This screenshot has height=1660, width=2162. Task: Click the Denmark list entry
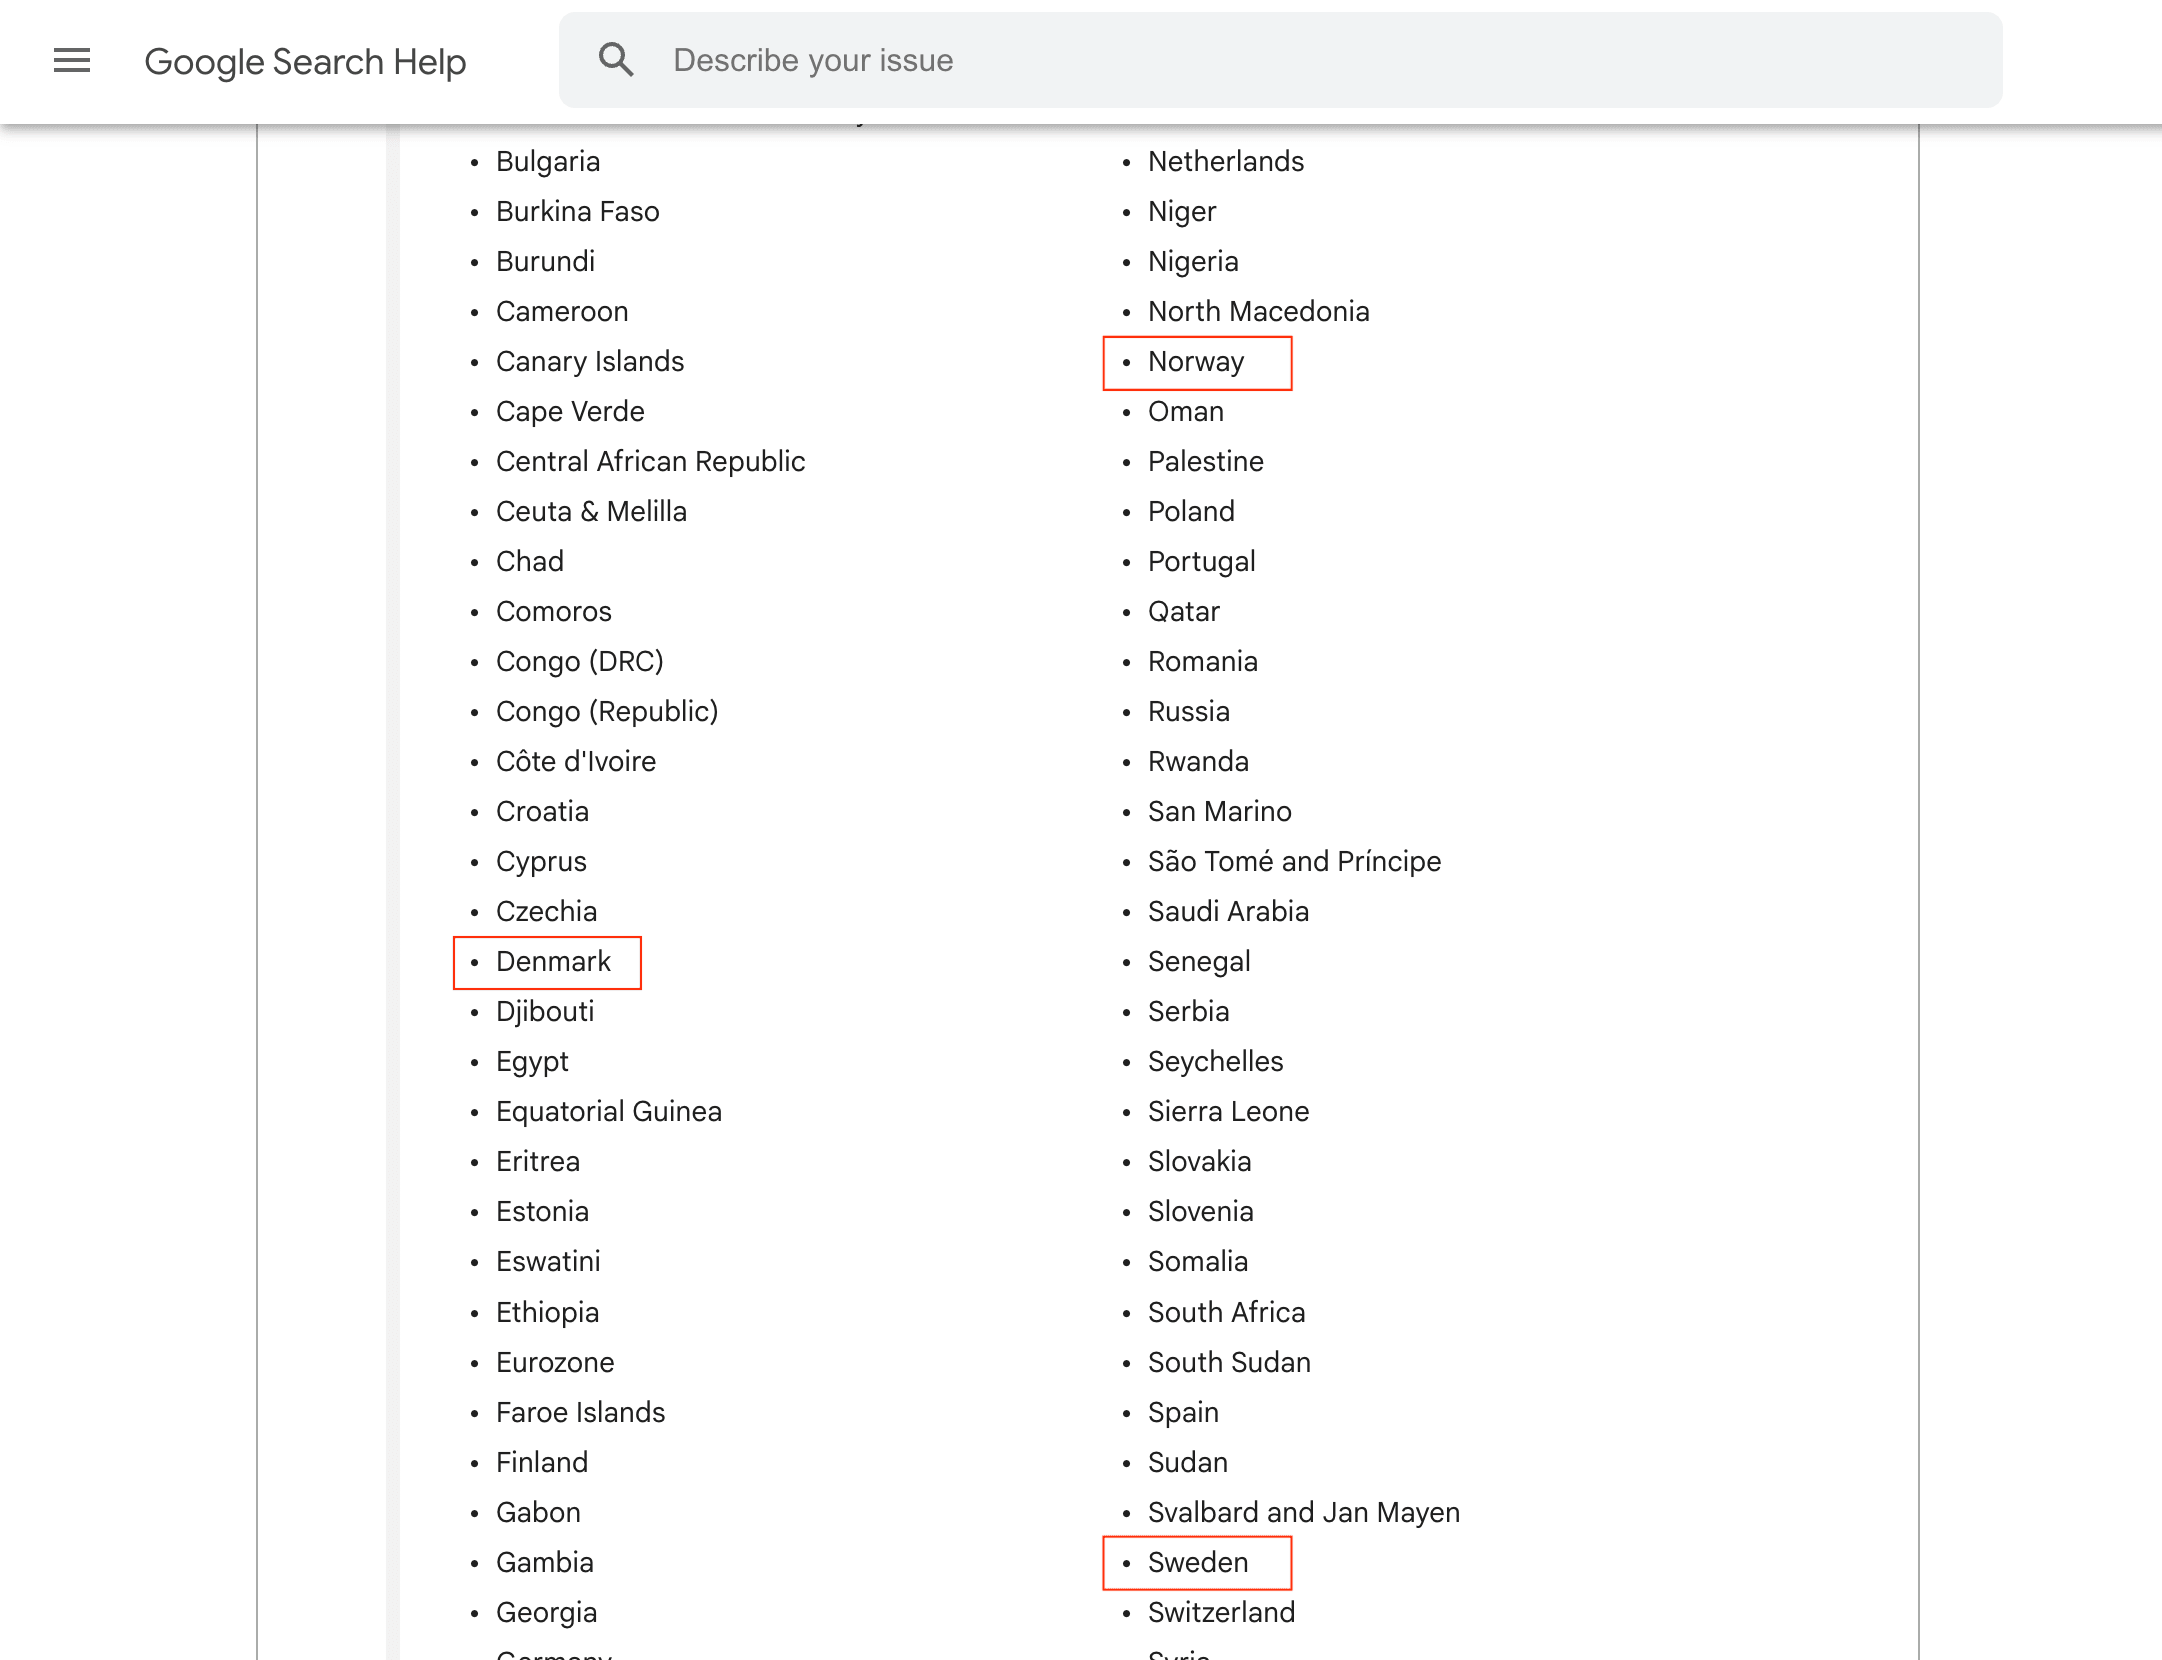tap(553, 961)
